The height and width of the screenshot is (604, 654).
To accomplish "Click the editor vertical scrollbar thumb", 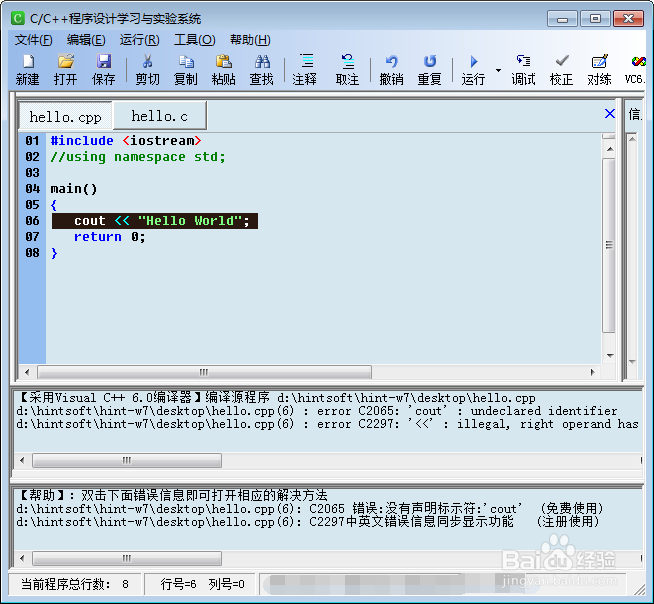I will (609, 245).
